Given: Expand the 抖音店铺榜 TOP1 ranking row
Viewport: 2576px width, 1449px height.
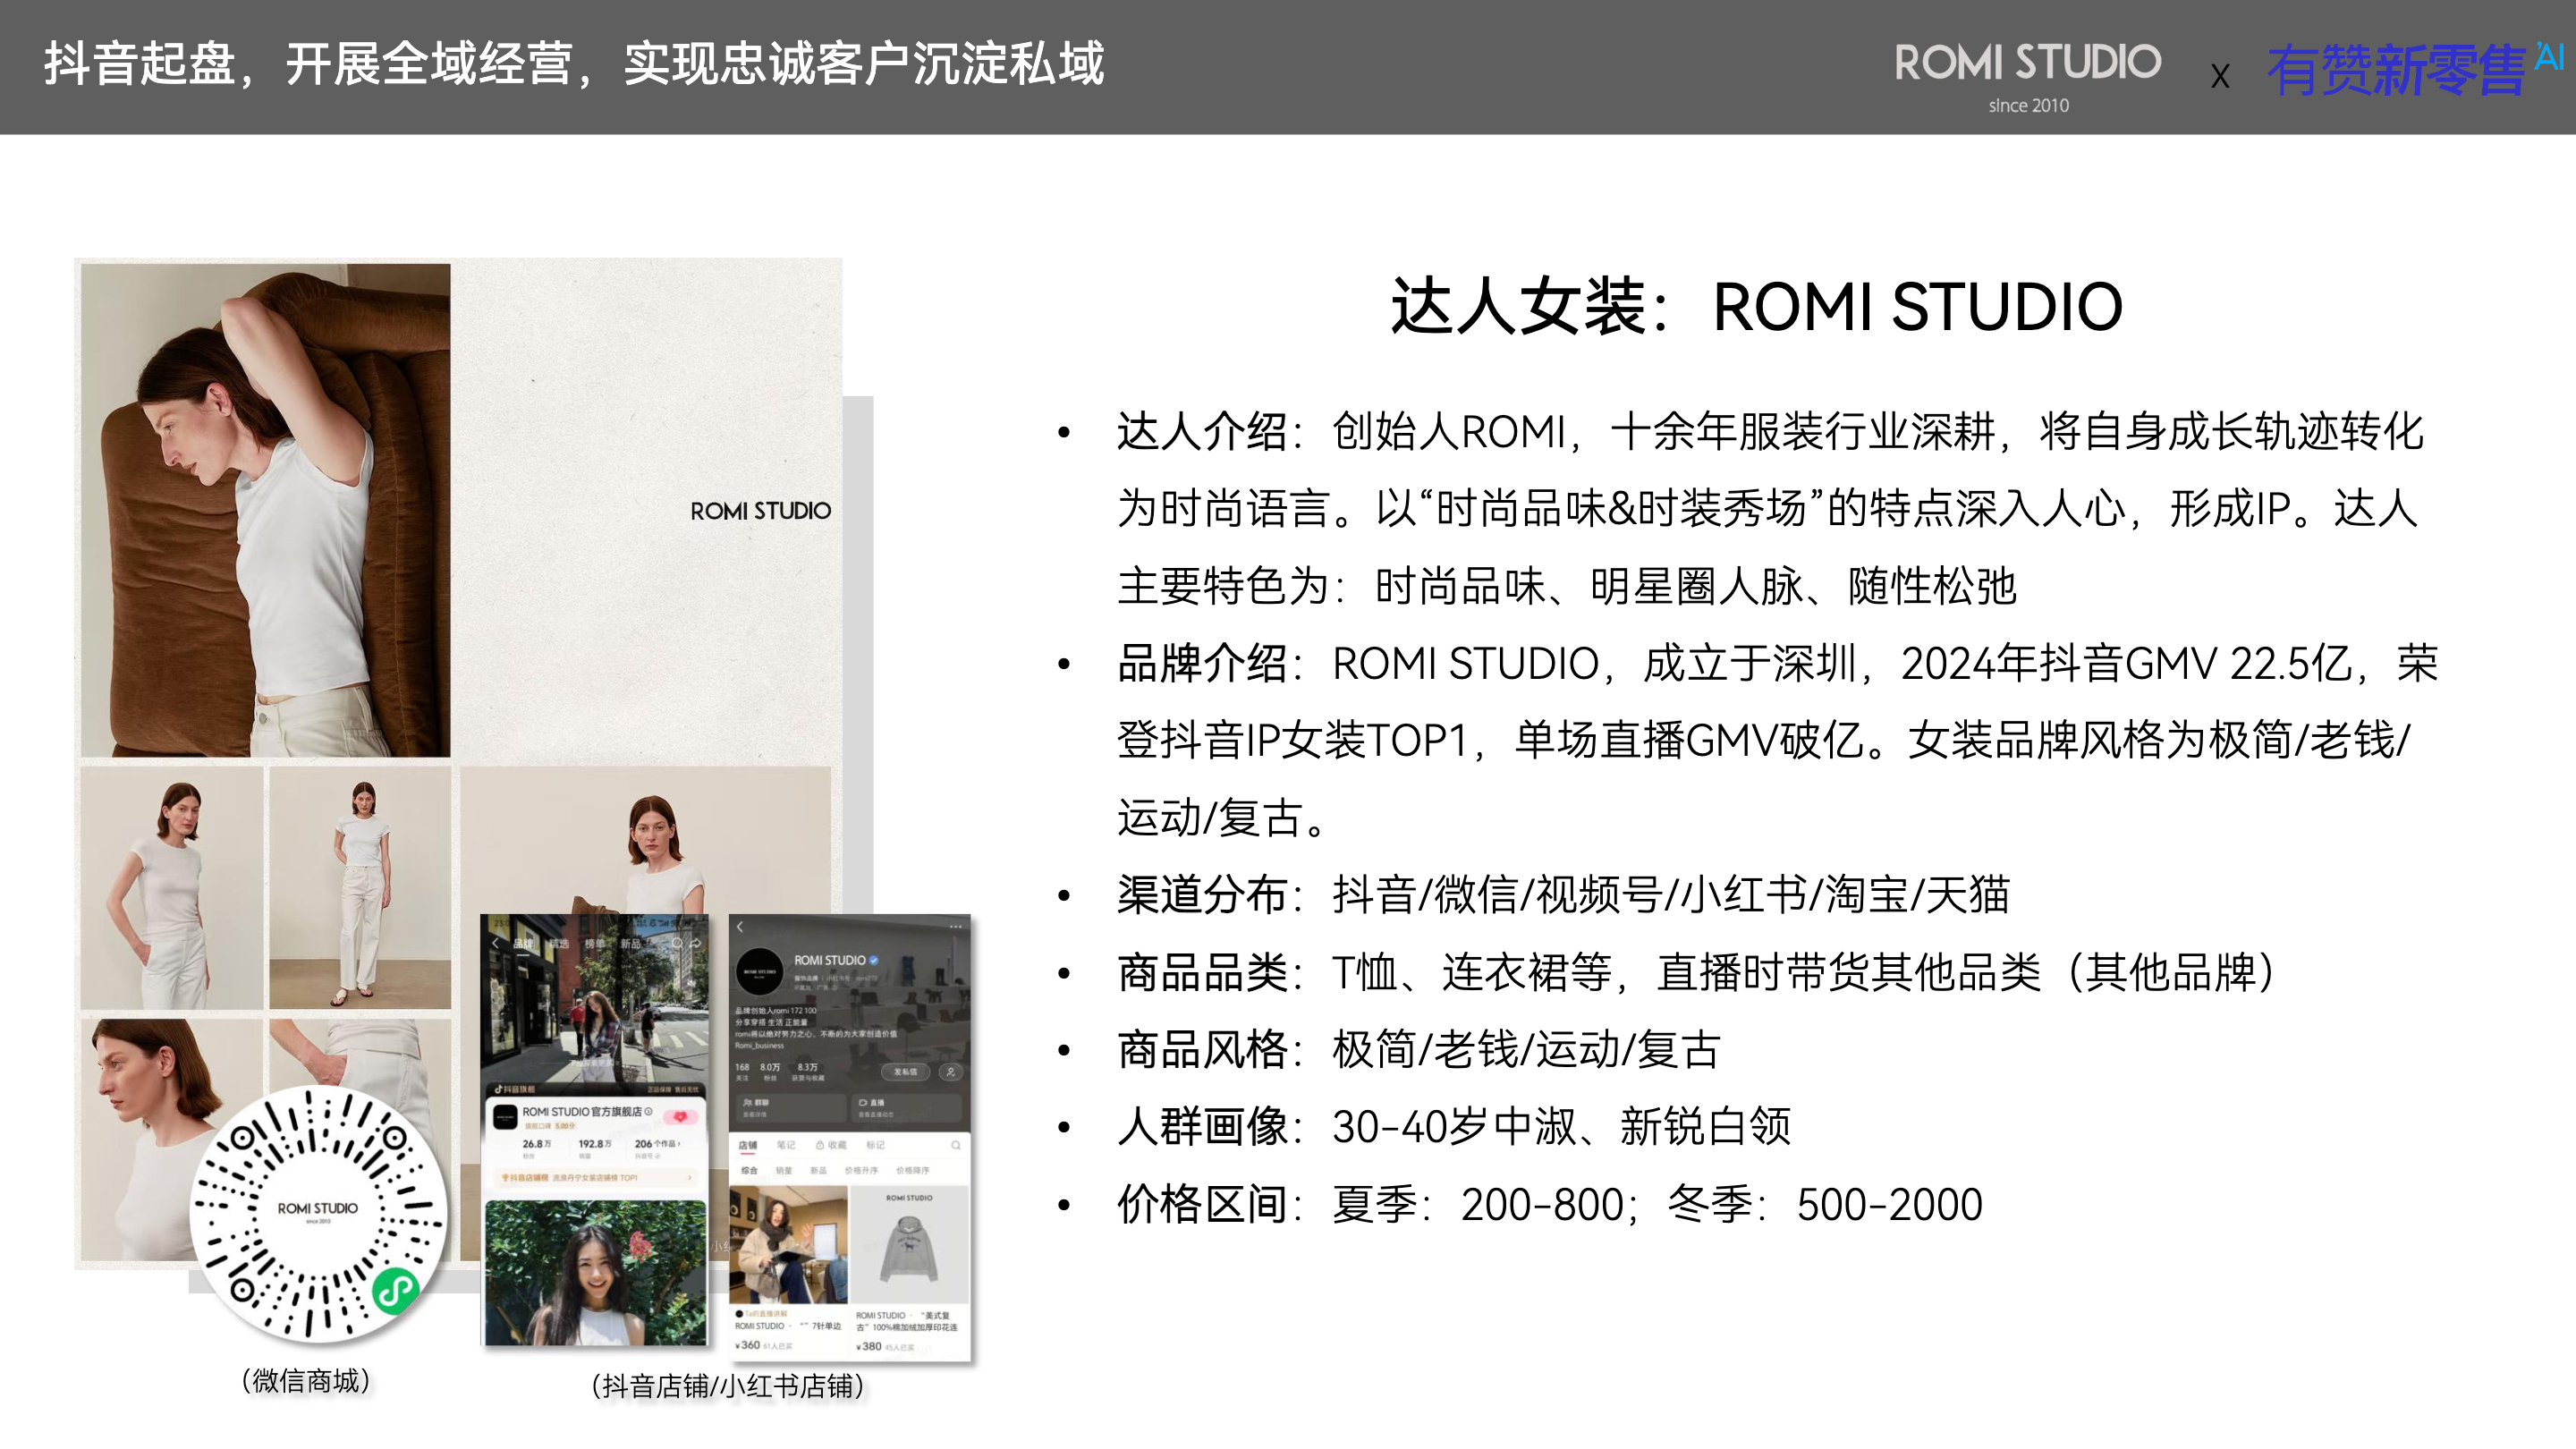Looking at the screenshot, I should pyautogui.click(x=595, y=1178).
